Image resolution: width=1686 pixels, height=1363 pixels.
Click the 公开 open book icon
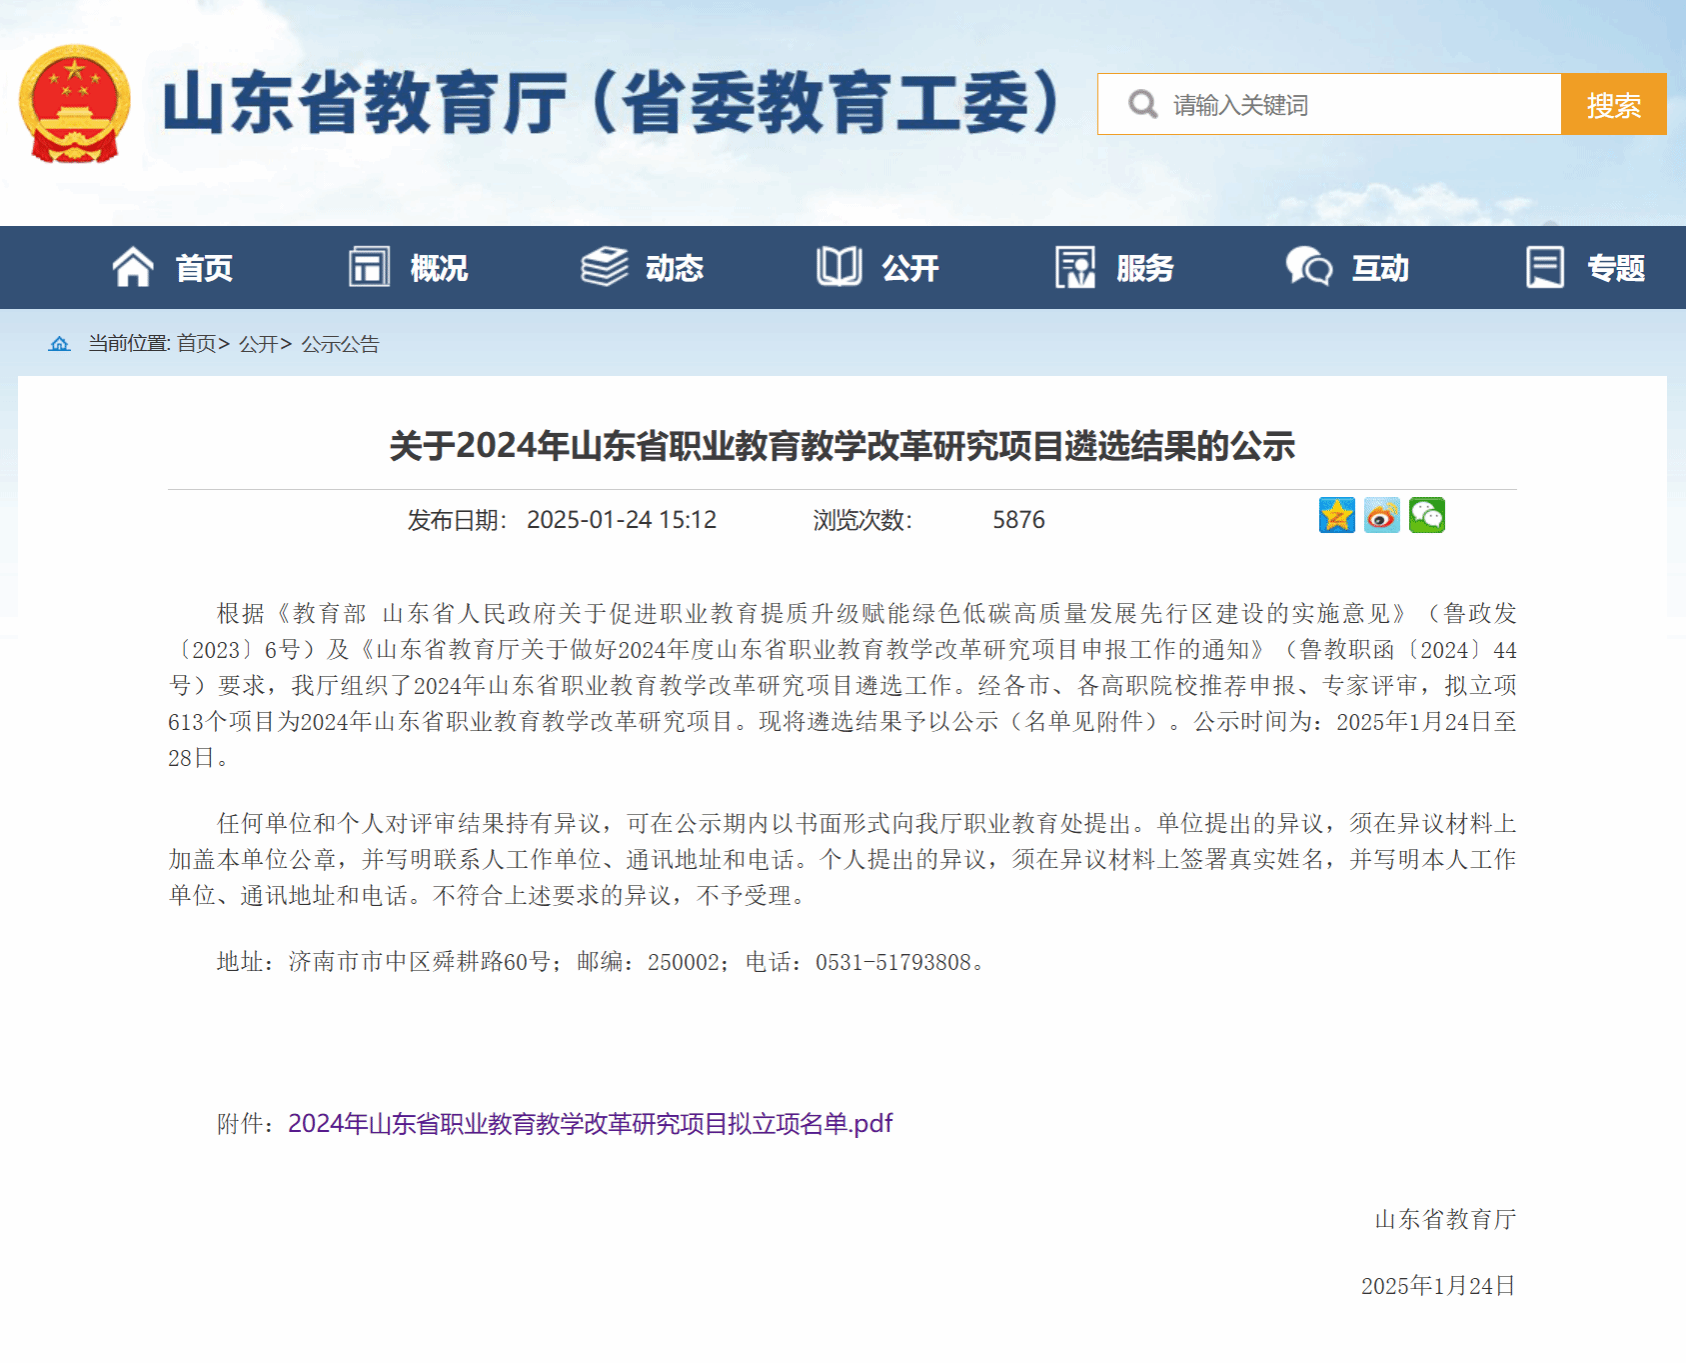(x=839, y=267)
